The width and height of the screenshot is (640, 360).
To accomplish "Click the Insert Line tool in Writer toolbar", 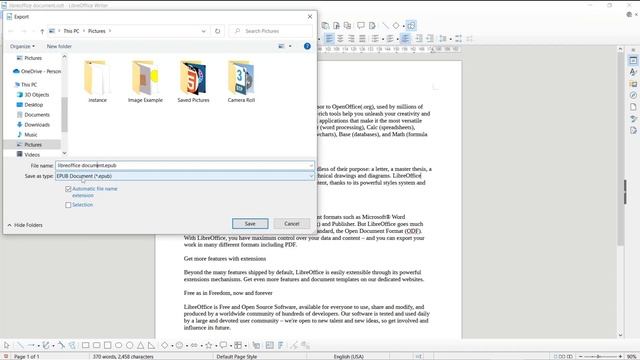I will (386, 26).
